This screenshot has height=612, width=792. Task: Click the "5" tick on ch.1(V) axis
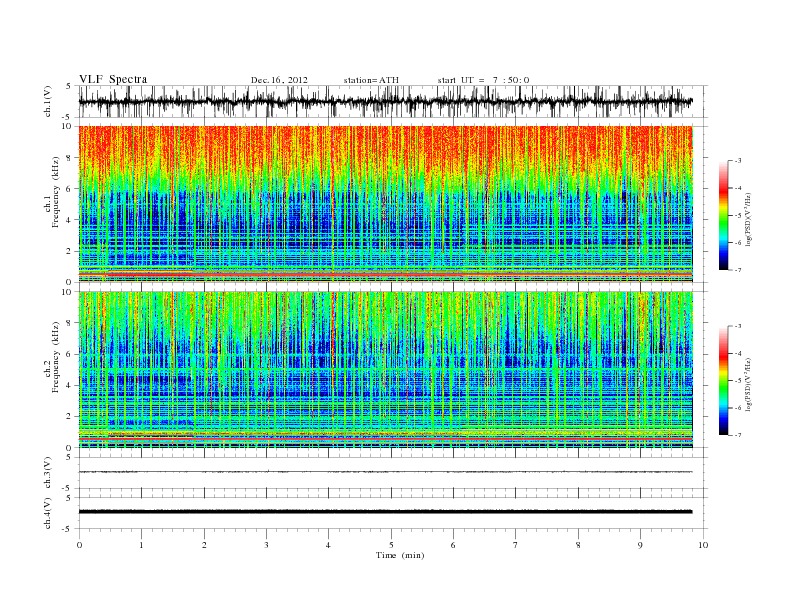click(70, 86)
